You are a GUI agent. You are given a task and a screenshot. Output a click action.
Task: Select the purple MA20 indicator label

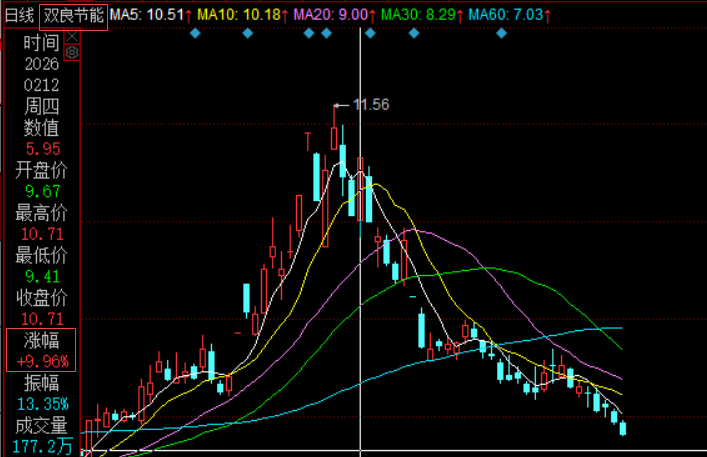[335, 15]
